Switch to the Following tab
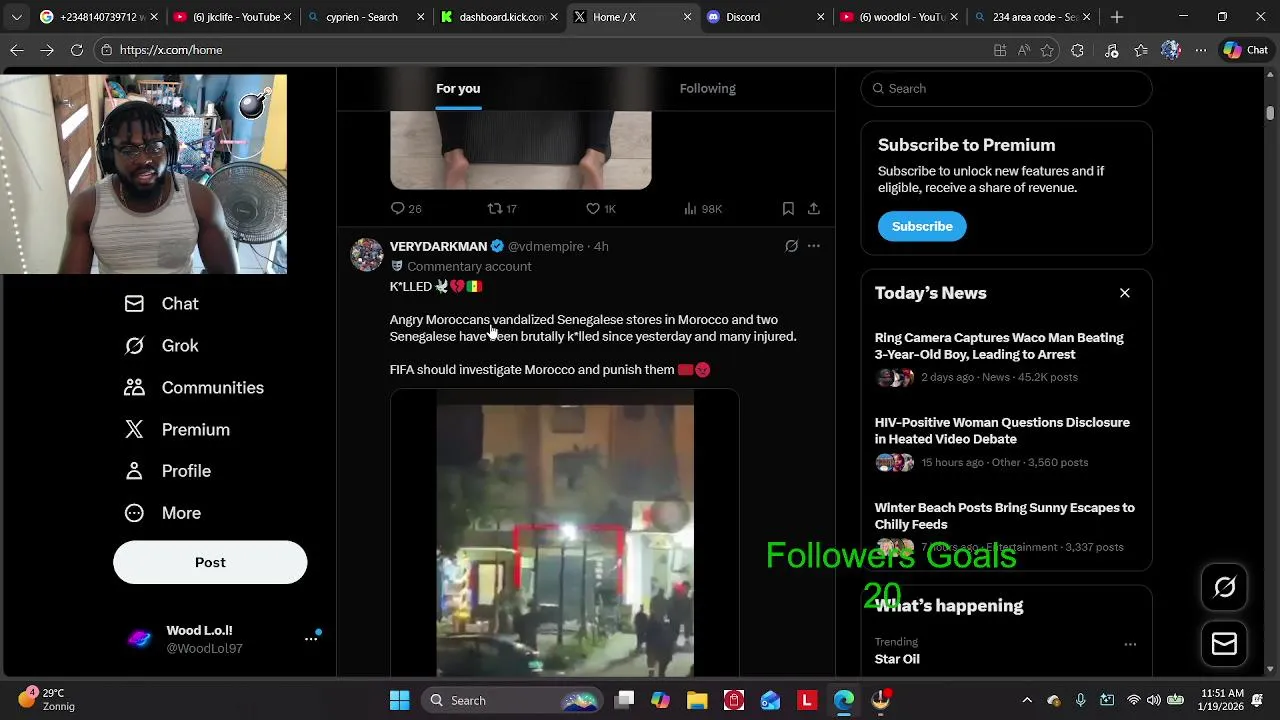 [708, 89]
